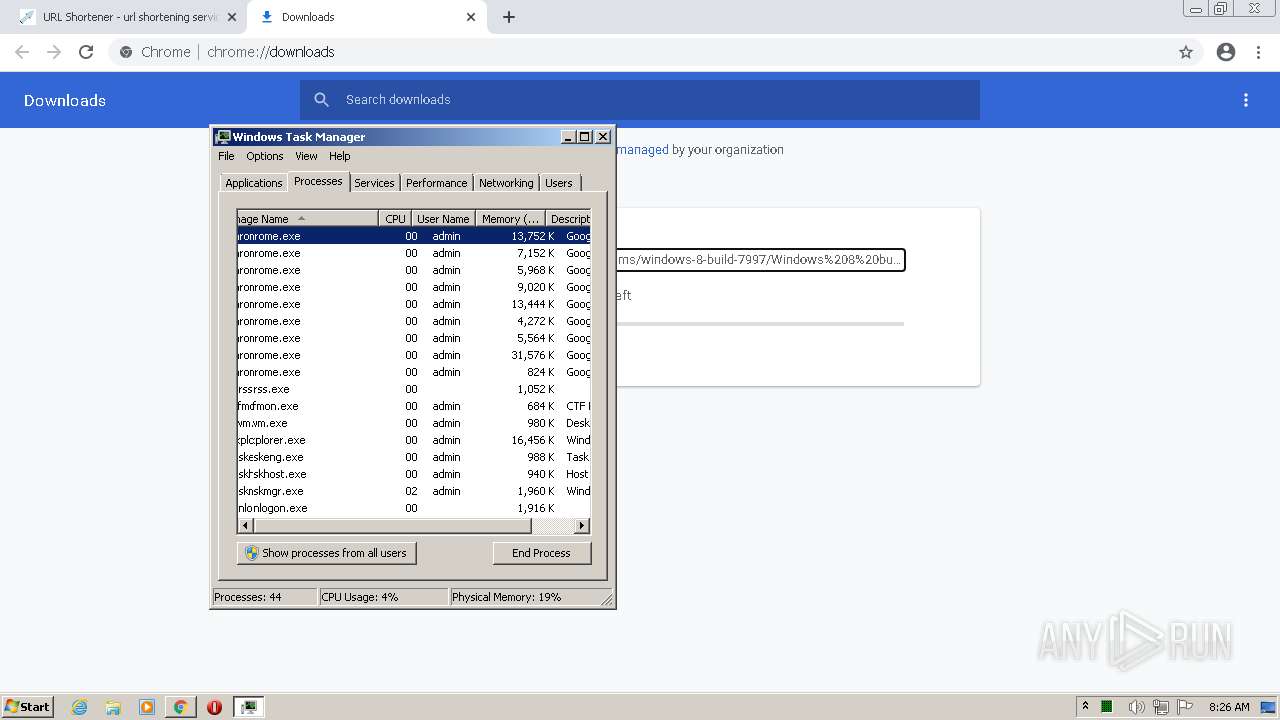
Task: Go back with Chrome's back arrow
Action: pyautogui.click(x=22, y=52)
